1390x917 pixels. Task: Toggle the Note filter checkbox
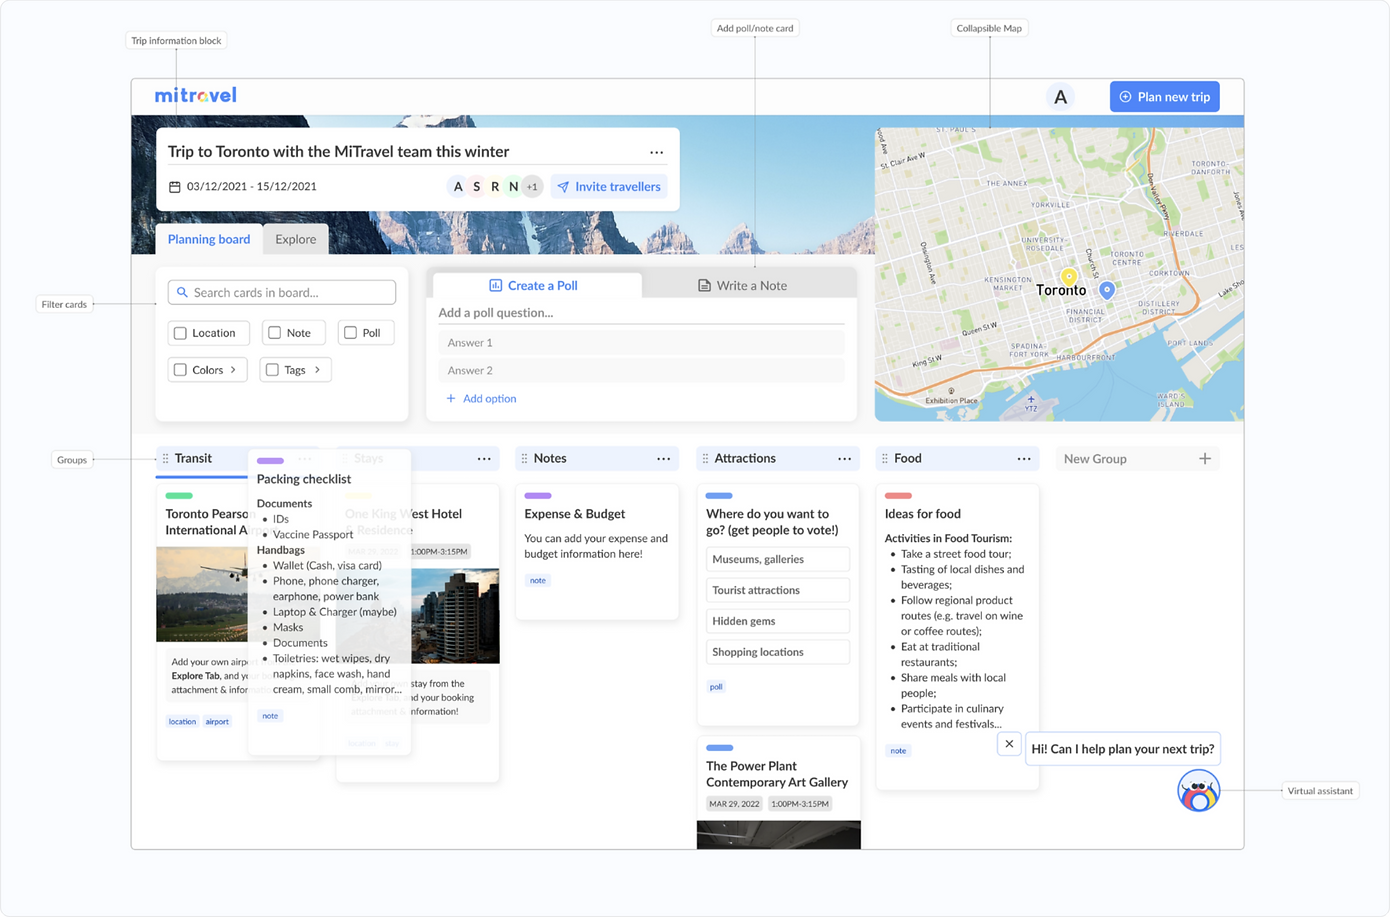click(274, 333)
